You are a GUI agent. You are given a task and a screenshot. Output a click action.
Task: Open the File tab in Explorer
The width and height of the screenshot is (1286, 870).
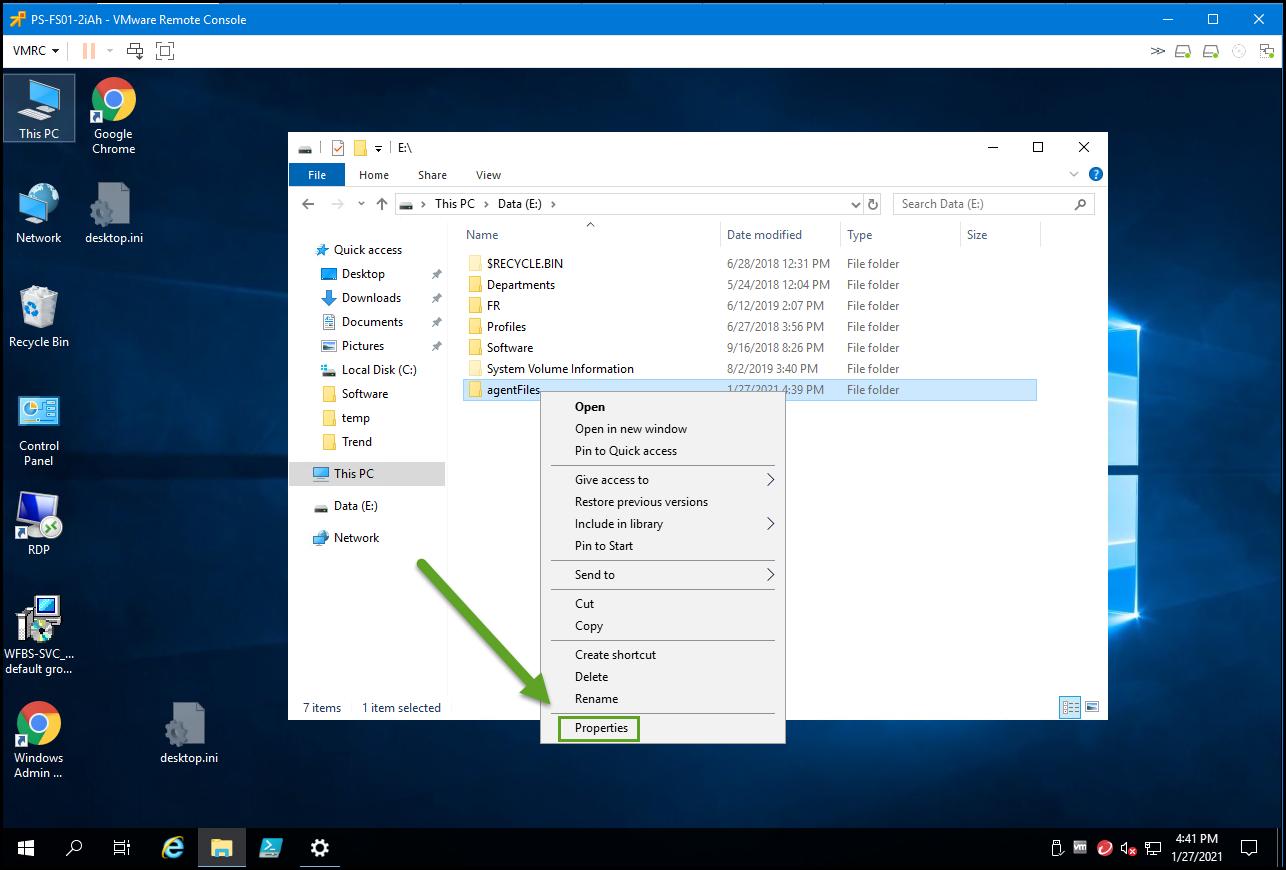coord(316,175)
